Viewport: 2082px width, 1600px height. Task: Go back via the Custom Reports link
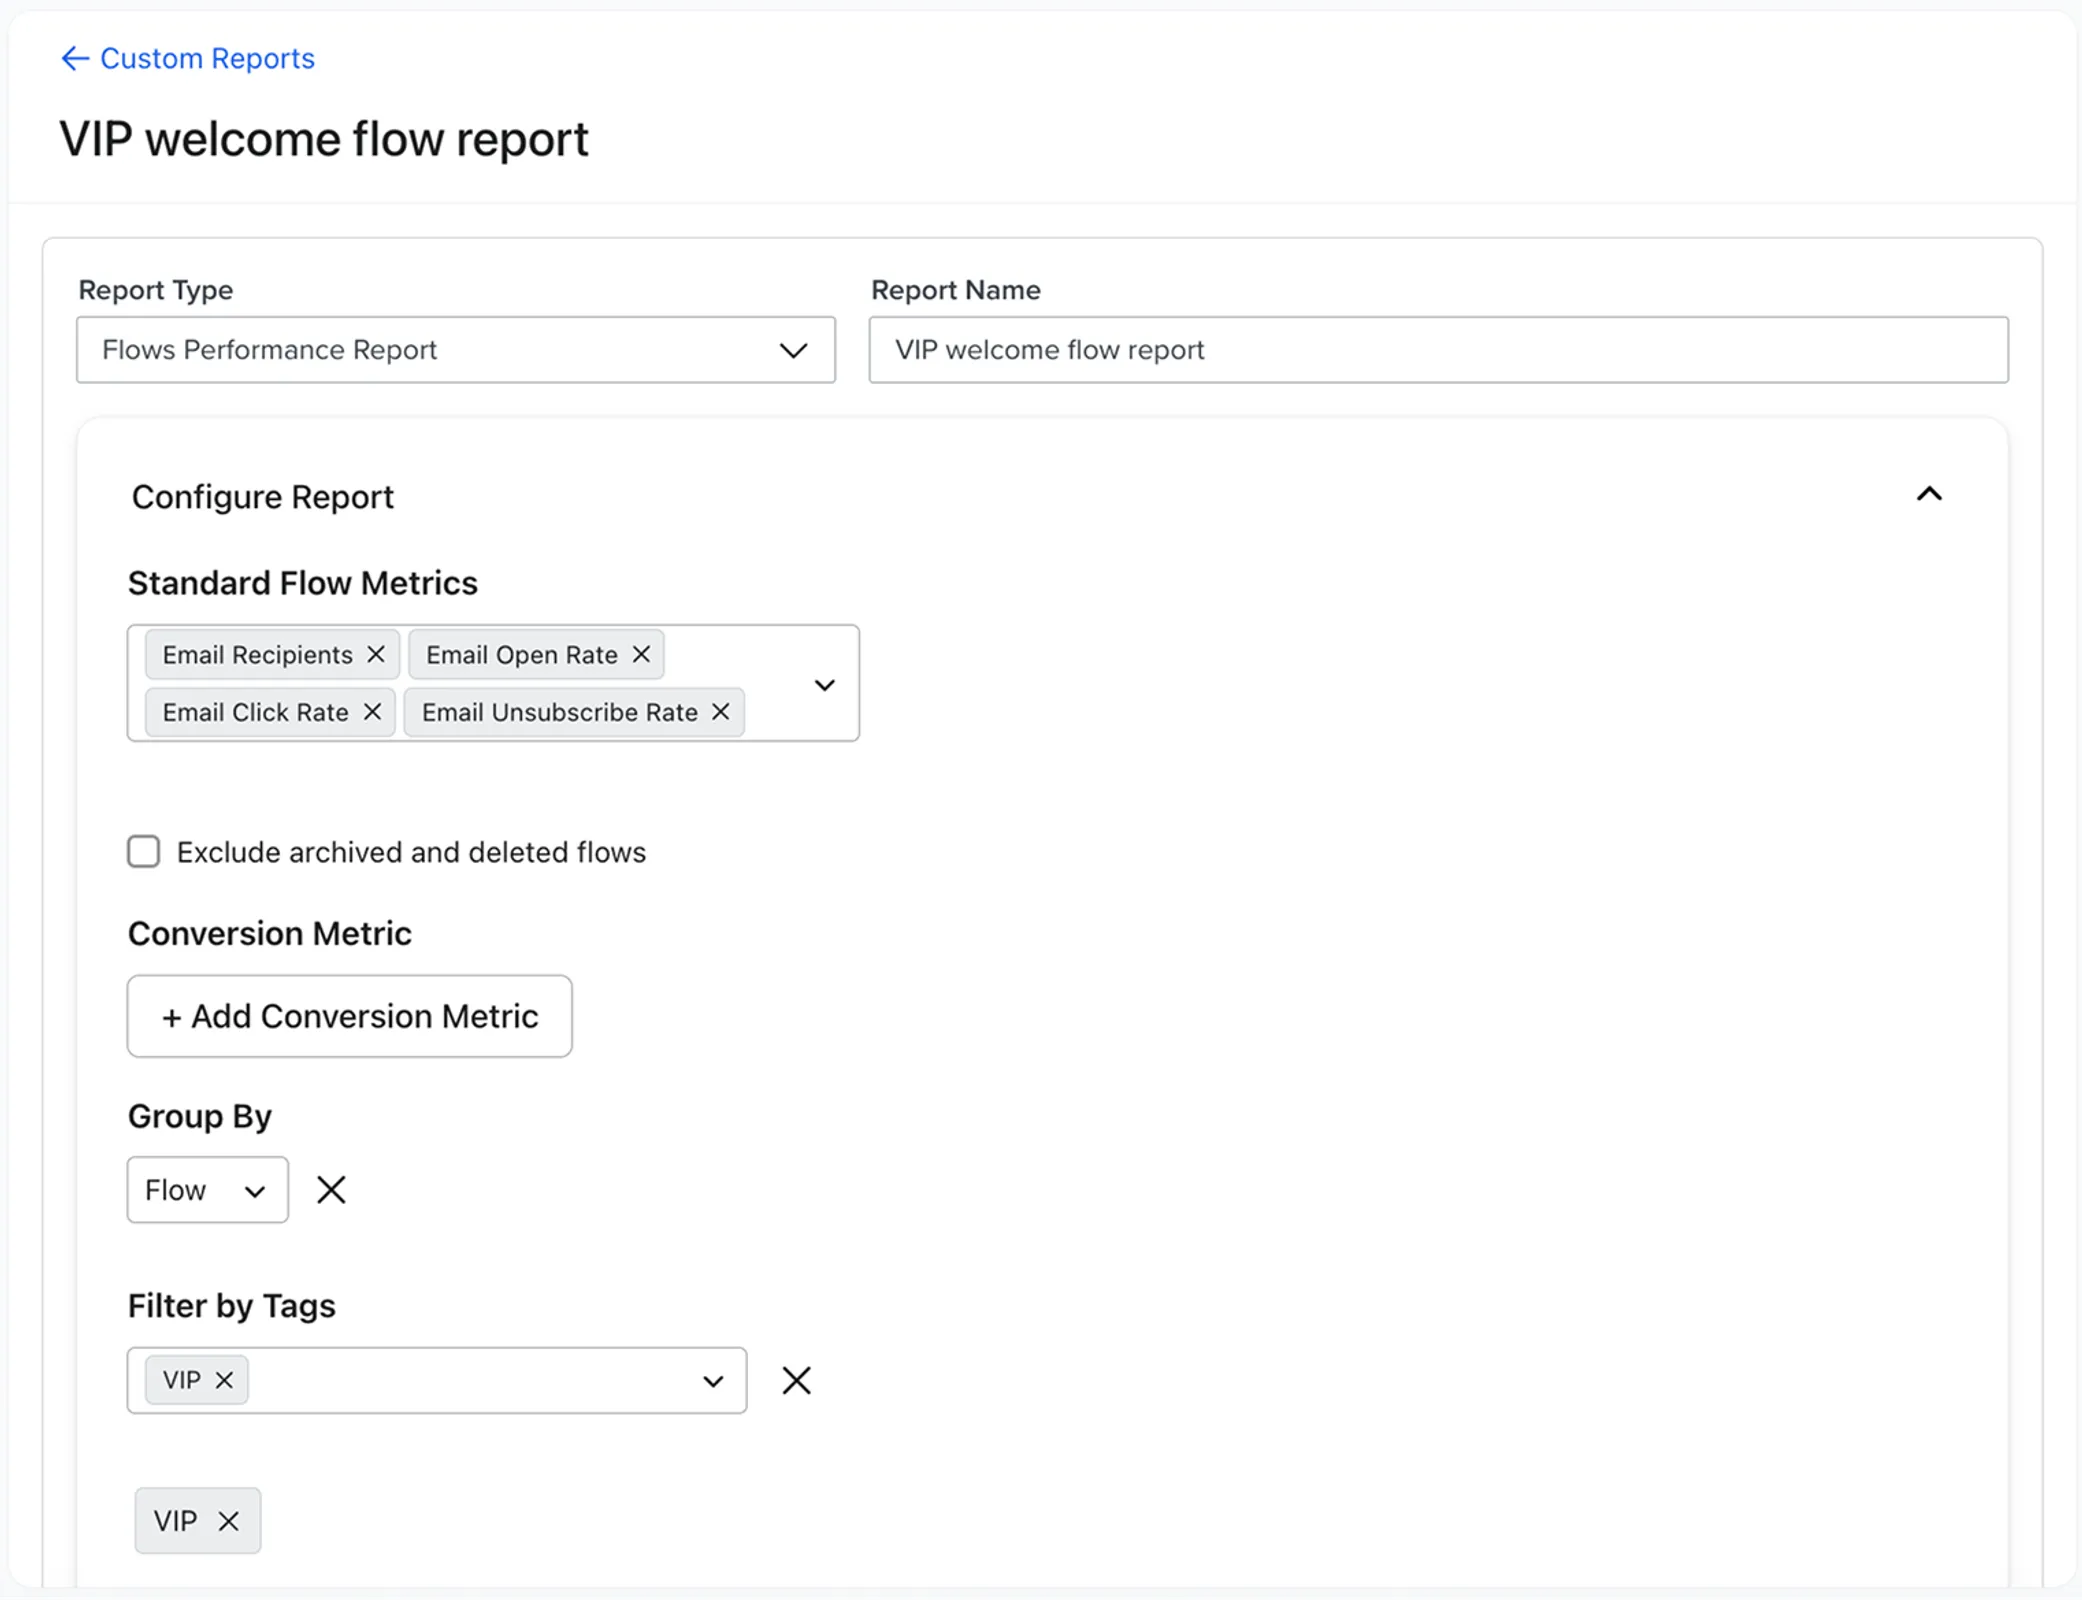click(188, 58)
